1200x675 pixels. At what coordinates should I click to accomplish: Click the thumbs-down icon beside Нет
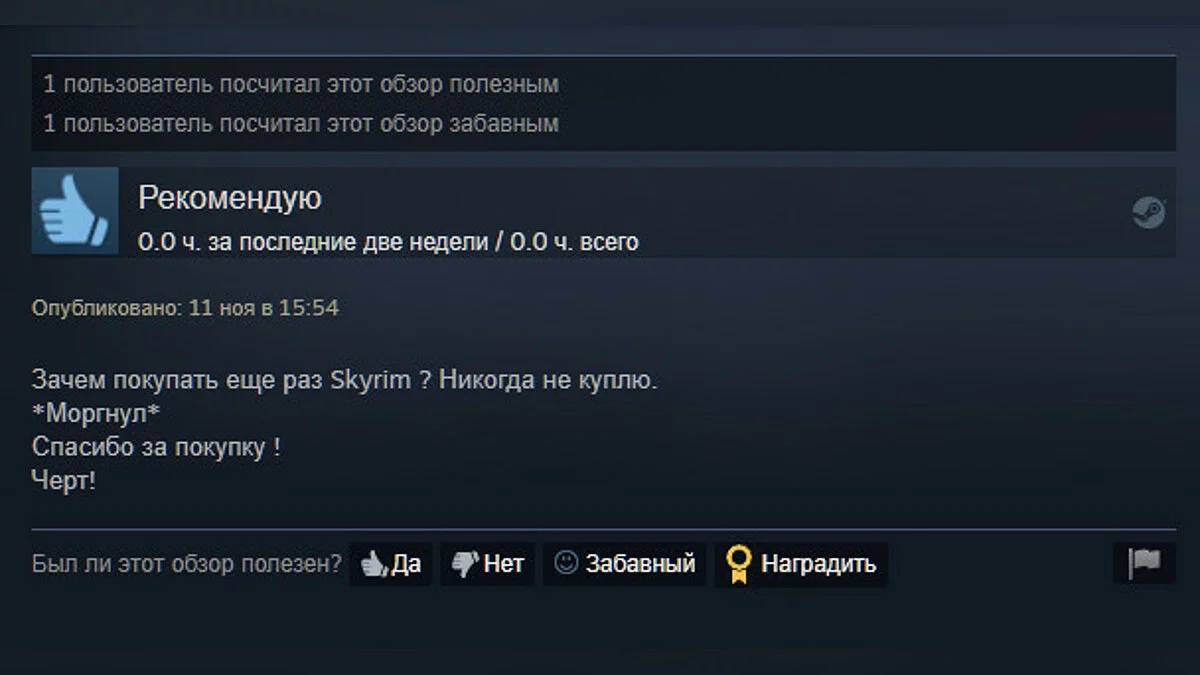465,564
